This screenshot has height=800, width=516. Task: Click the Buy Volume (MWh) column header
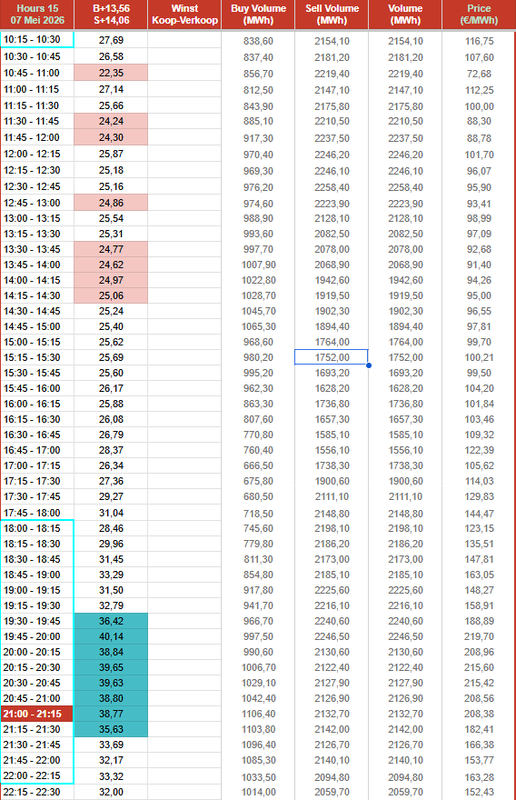pos(258,15)
